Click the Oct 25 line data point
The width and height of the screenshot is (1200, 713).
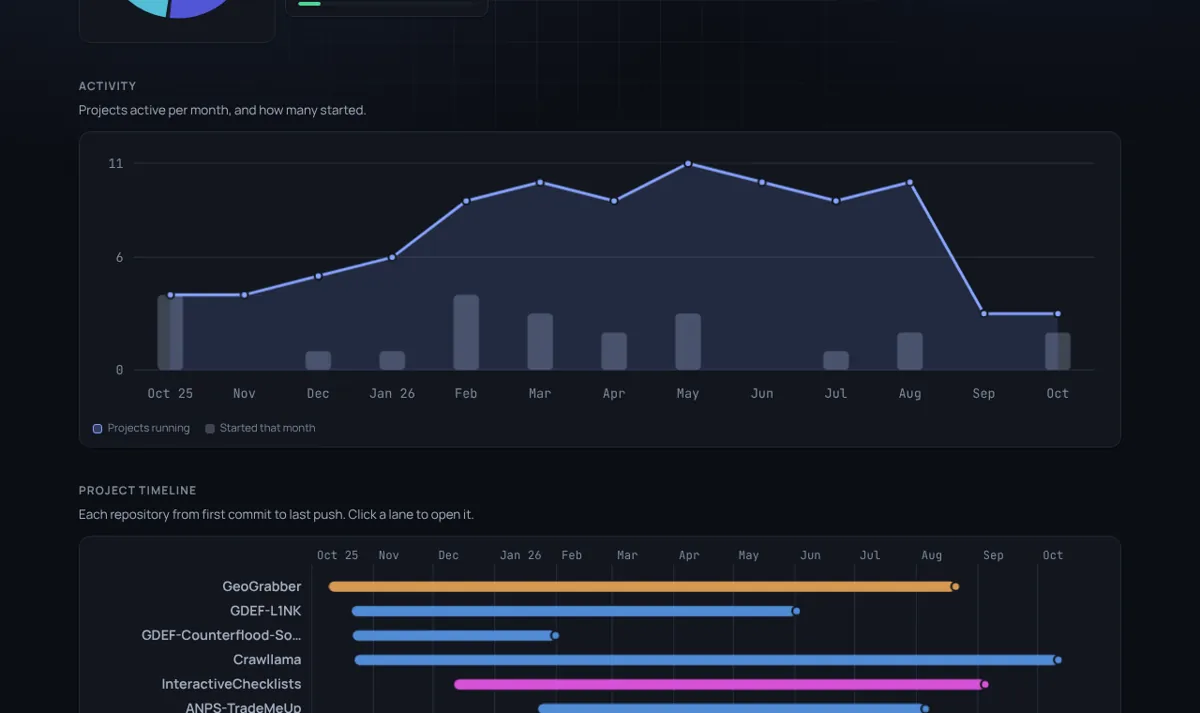(170, 295)
